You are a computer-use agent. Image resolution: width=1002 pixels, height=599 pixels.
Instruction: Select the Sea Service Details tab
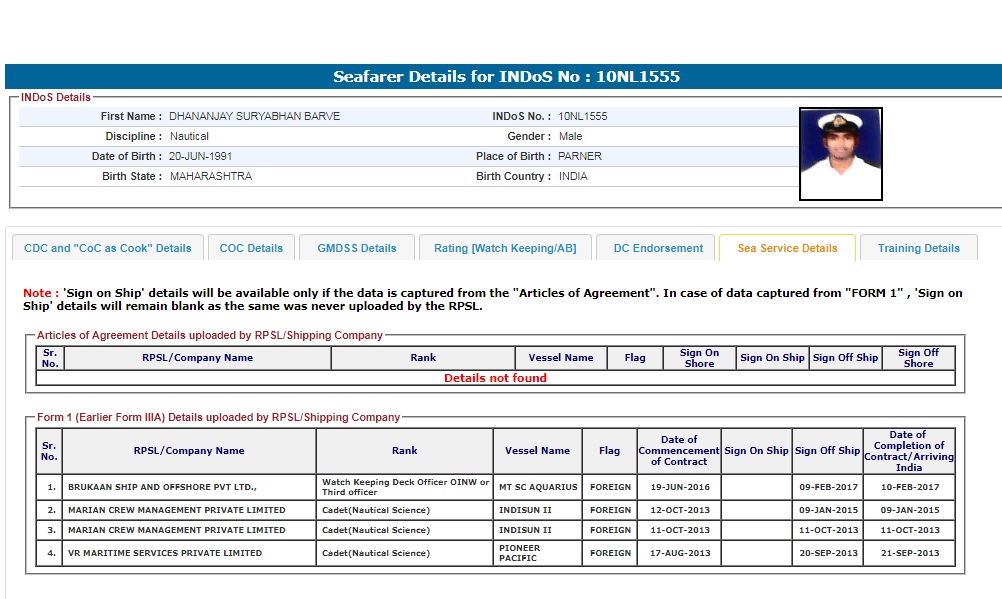point(787,248)
